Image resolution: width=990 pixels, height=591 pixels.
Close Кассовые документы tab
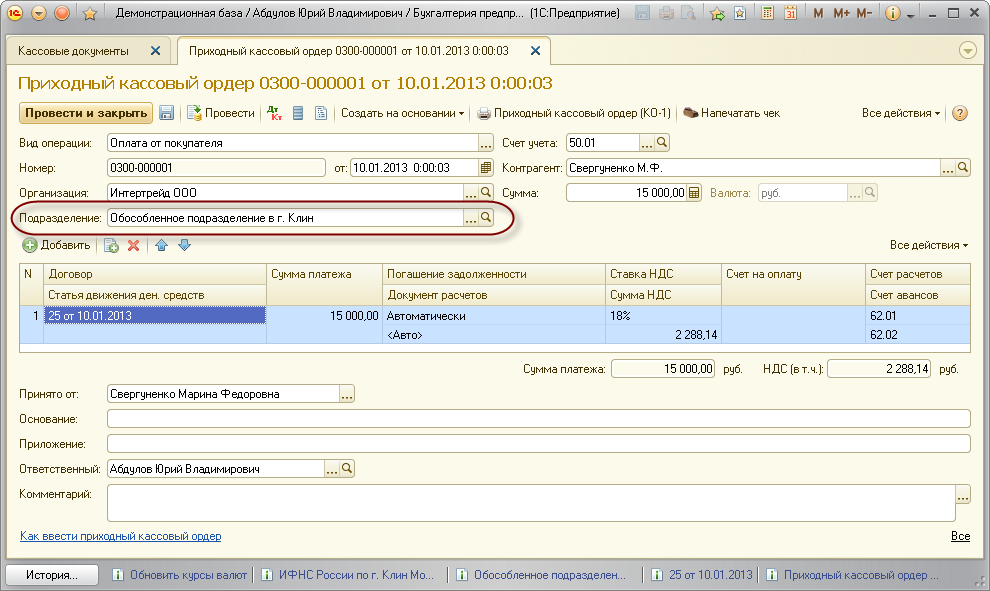(155, 51)
